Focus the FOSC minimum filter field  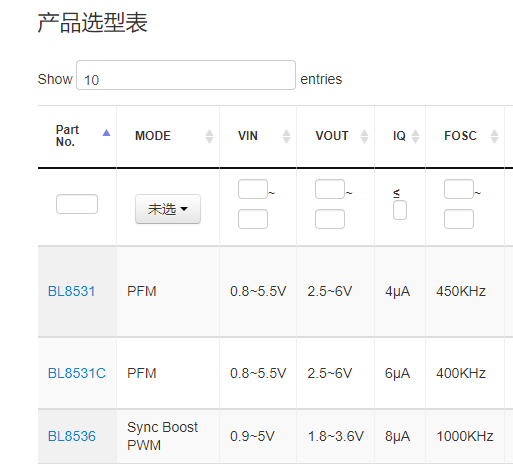(x=459, y=189)
